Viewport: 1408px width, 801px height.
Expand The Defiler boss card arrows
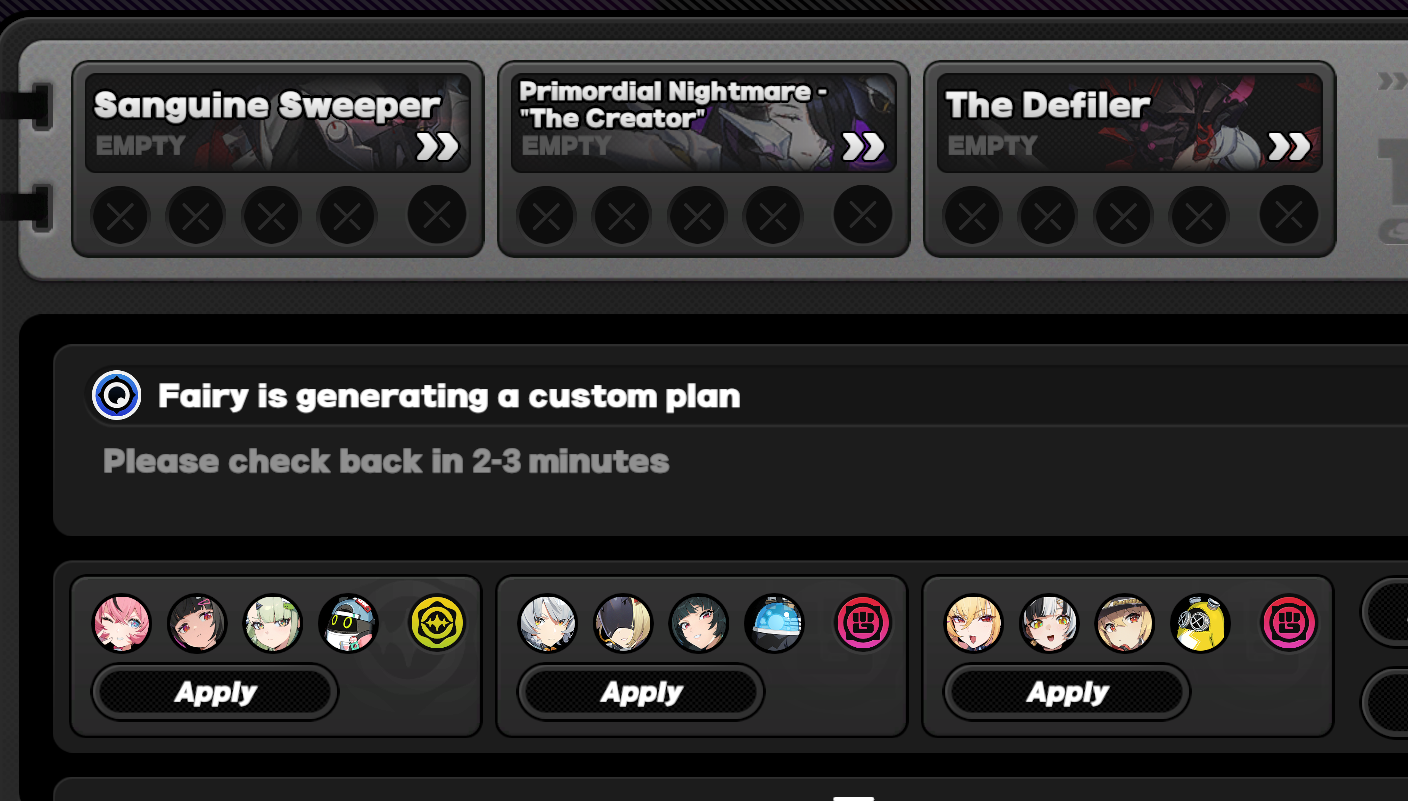(x=1289, y=147)
